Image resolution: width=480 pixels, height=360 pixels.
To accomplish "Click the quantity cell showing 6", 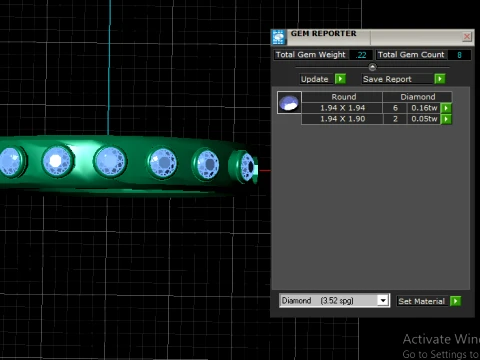I will click(x=395, y=108).
